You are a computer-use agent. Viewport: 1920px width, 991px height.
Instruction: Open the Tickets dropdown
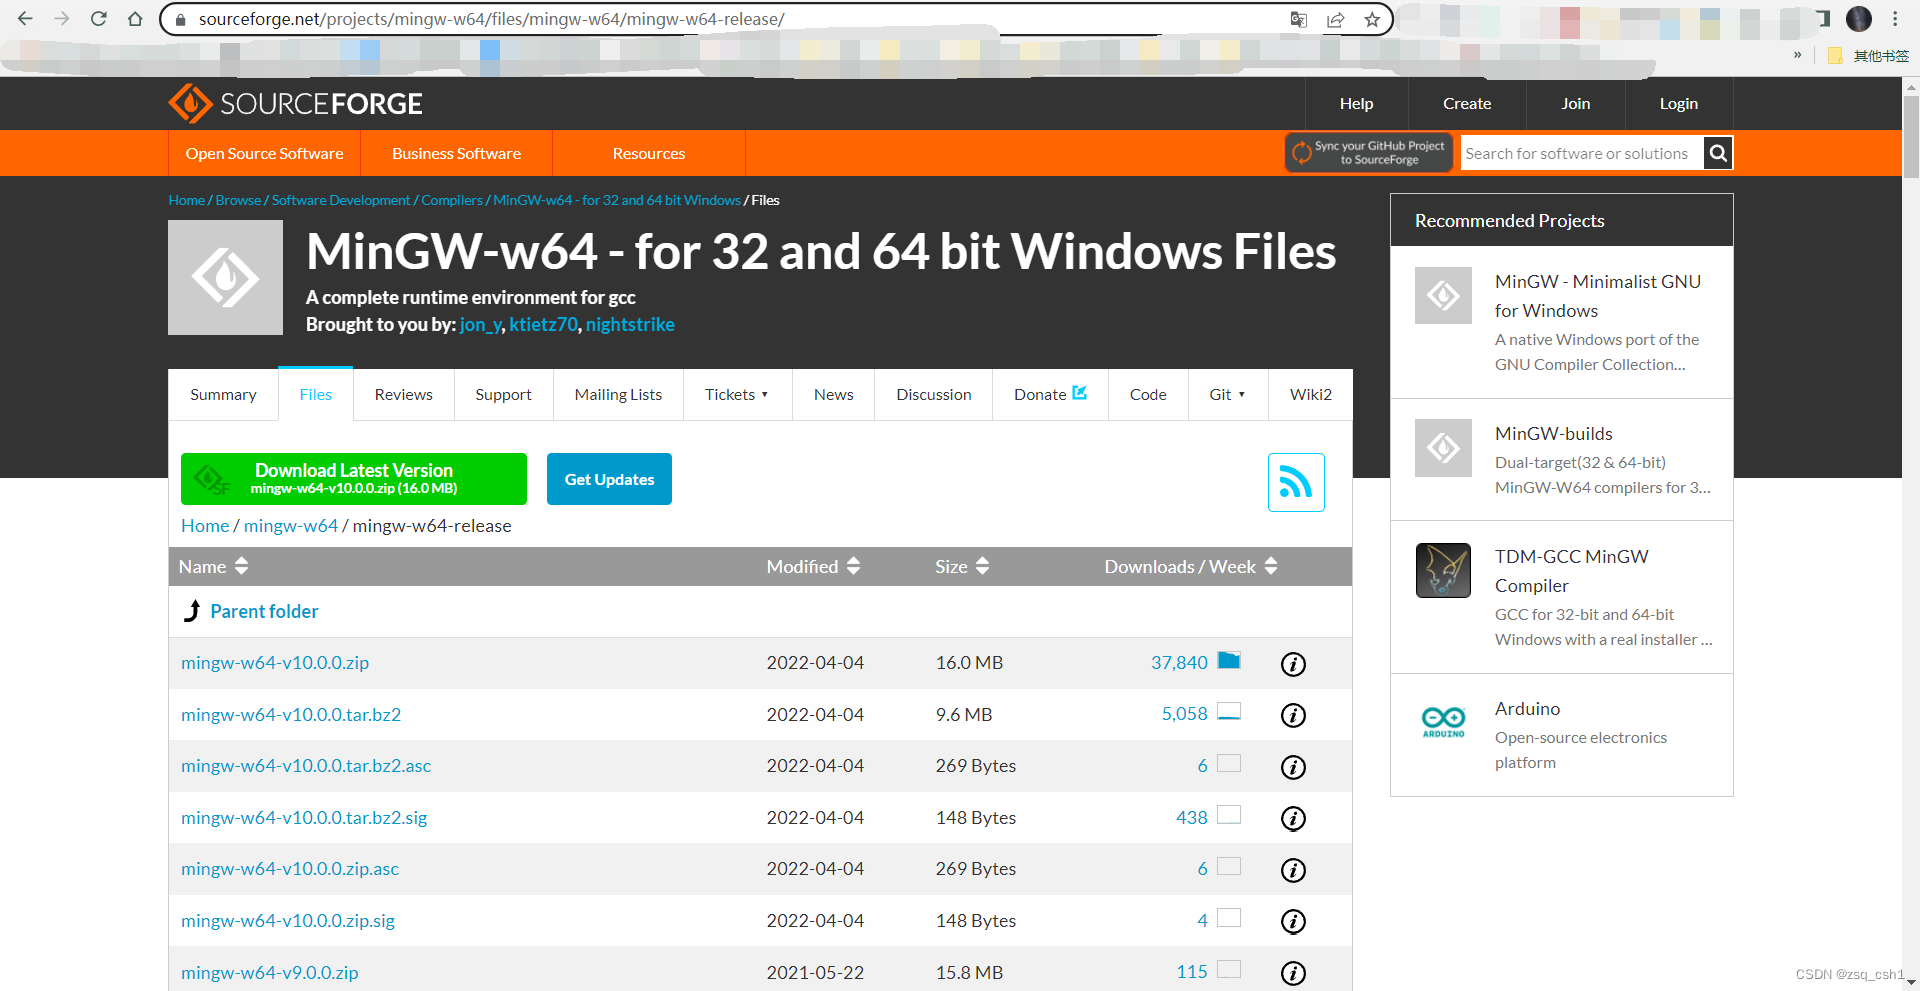(737, 394)
